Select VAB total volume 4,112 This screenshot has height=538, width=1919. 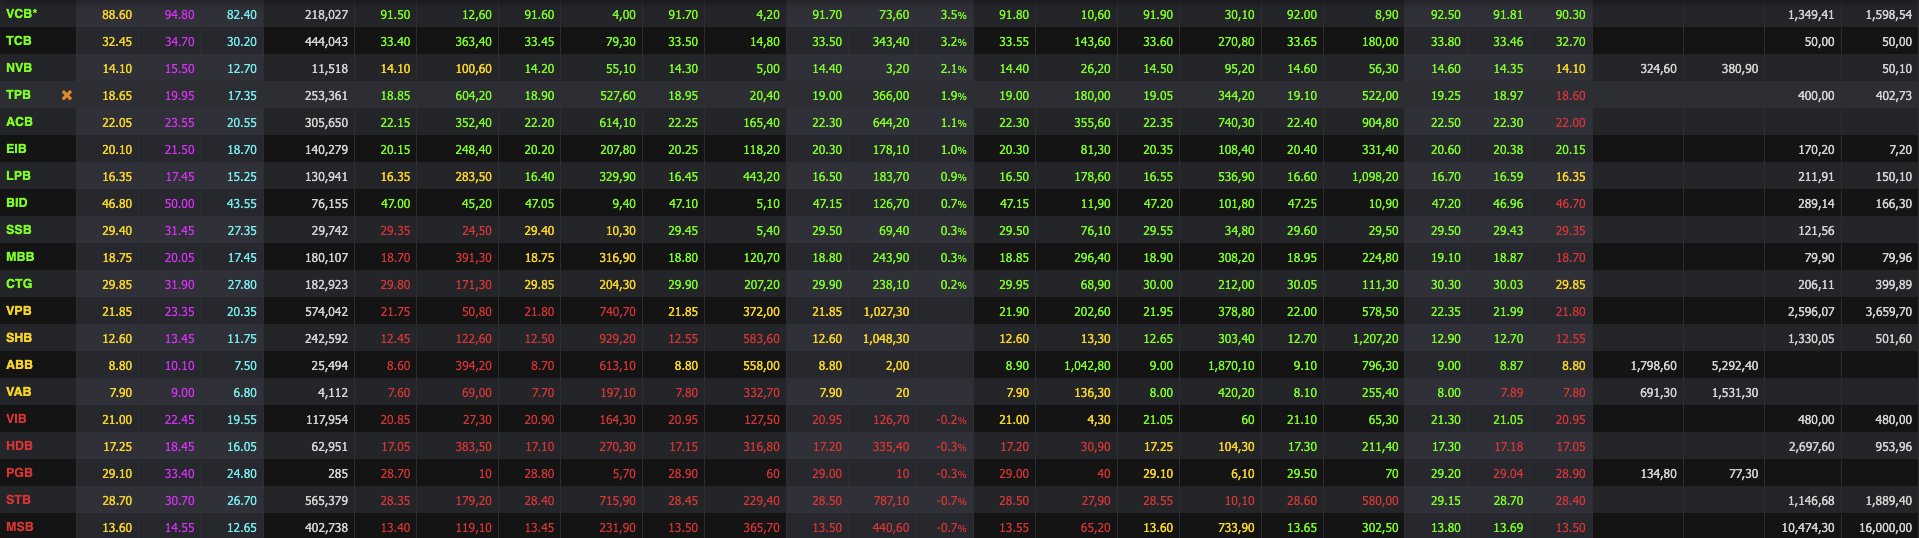333,393
